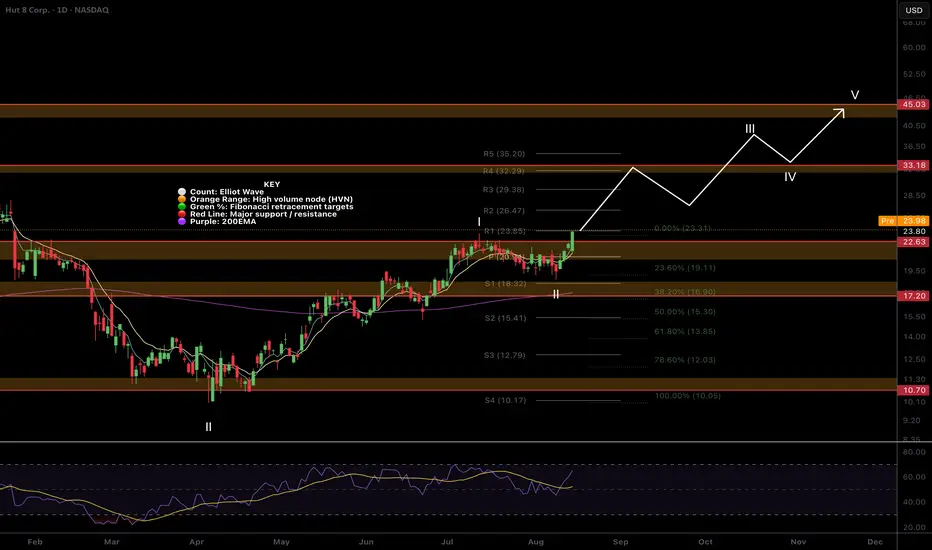The image size is (932, 550).
Task: Click the R5 (35.20) pivot label
Action: [503, 155]
